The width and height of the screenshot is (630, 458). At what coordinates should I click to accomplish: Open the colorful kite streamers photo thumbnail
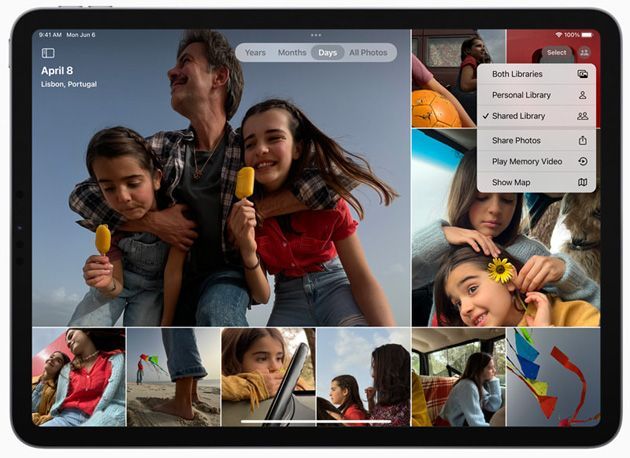(x=553, y=377)
